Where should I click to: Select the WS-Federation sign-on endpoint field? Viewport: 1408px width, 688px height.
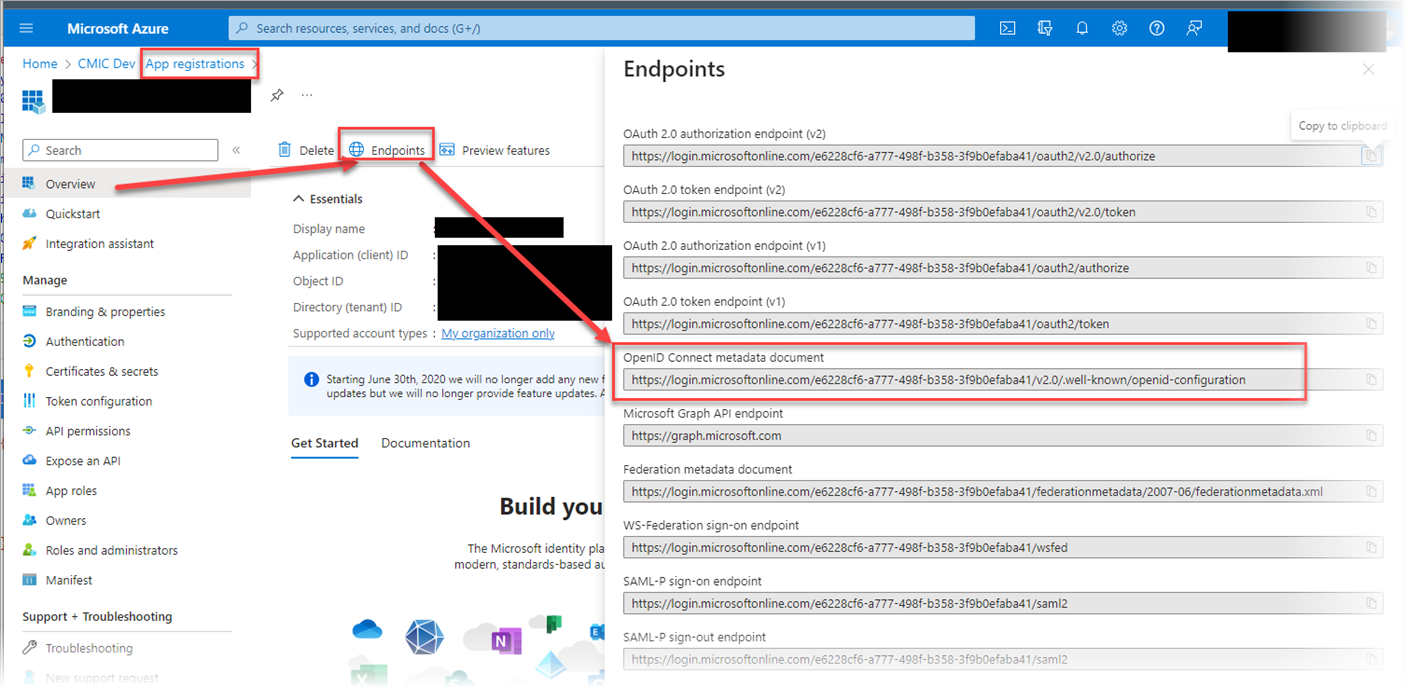pyautogui.click(x=1003, y=548)
